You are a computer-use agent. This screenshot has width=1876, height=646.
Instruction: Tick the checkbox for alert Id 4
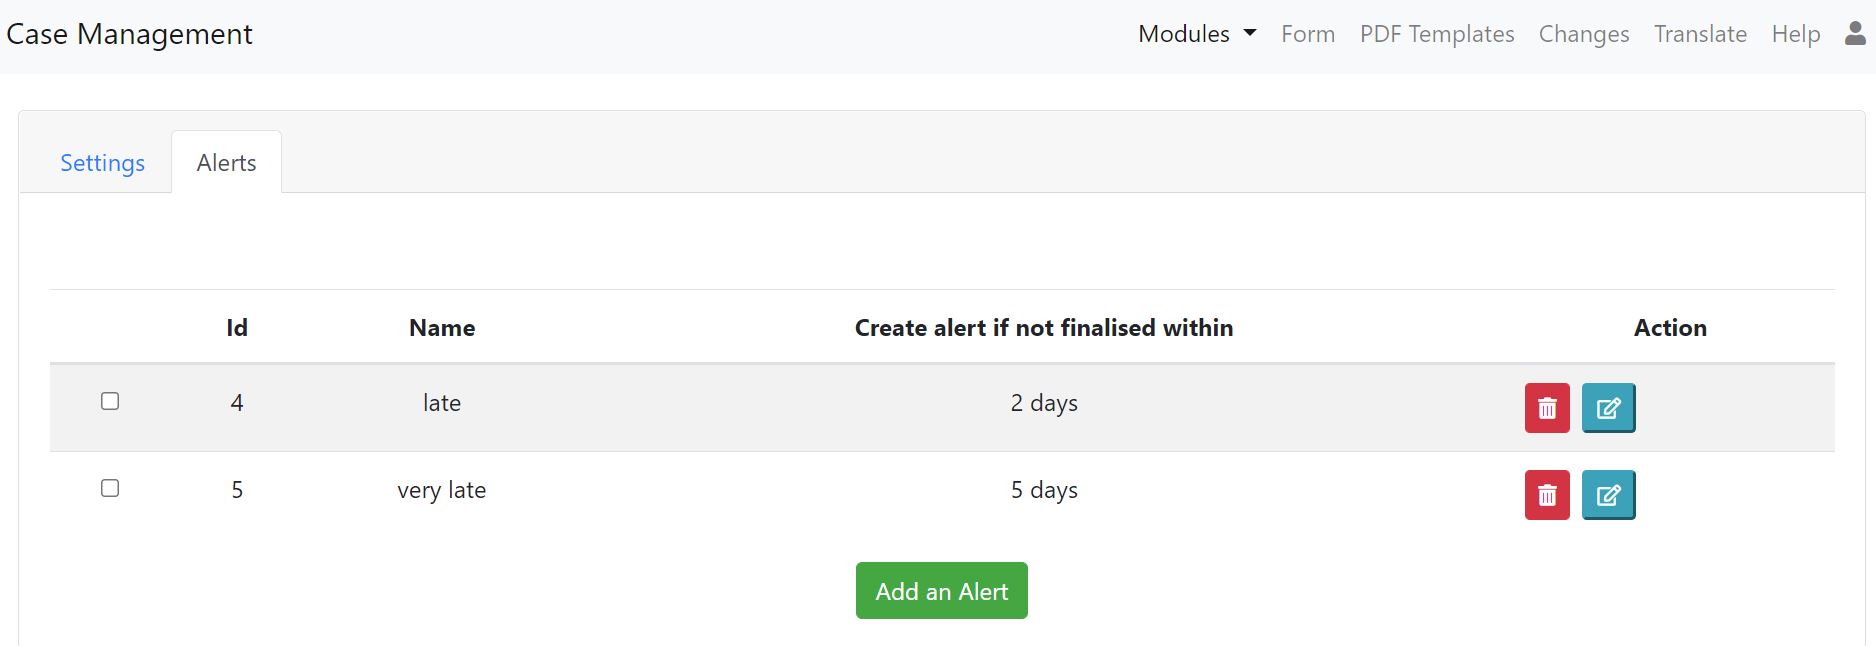tap(110, 401)
